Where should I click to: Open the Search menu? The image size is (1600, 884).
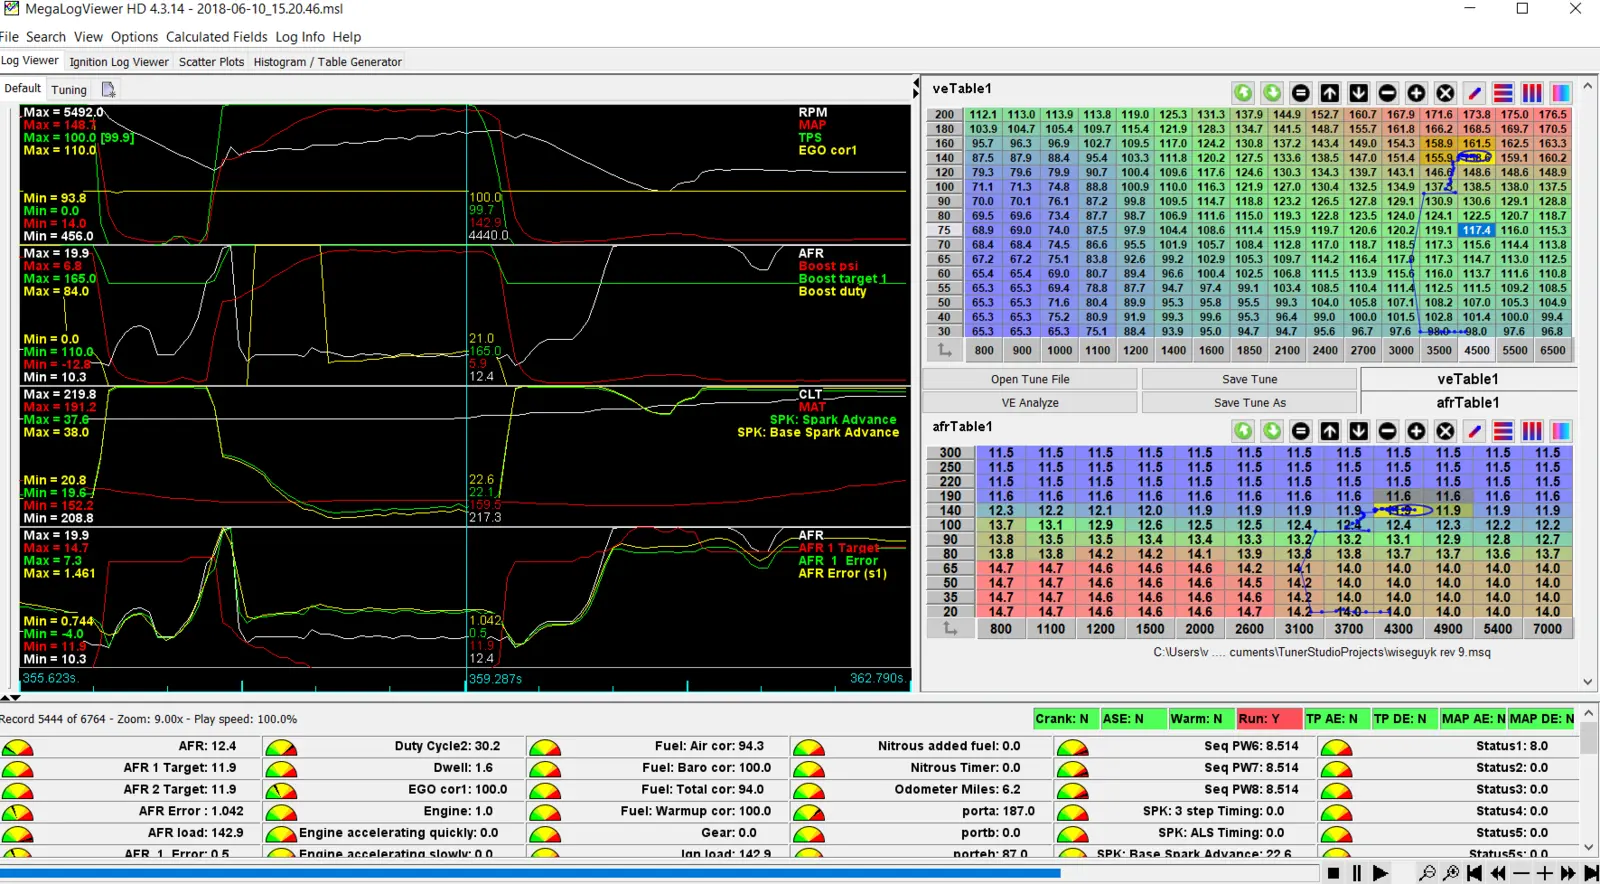[x=46, y=37]
